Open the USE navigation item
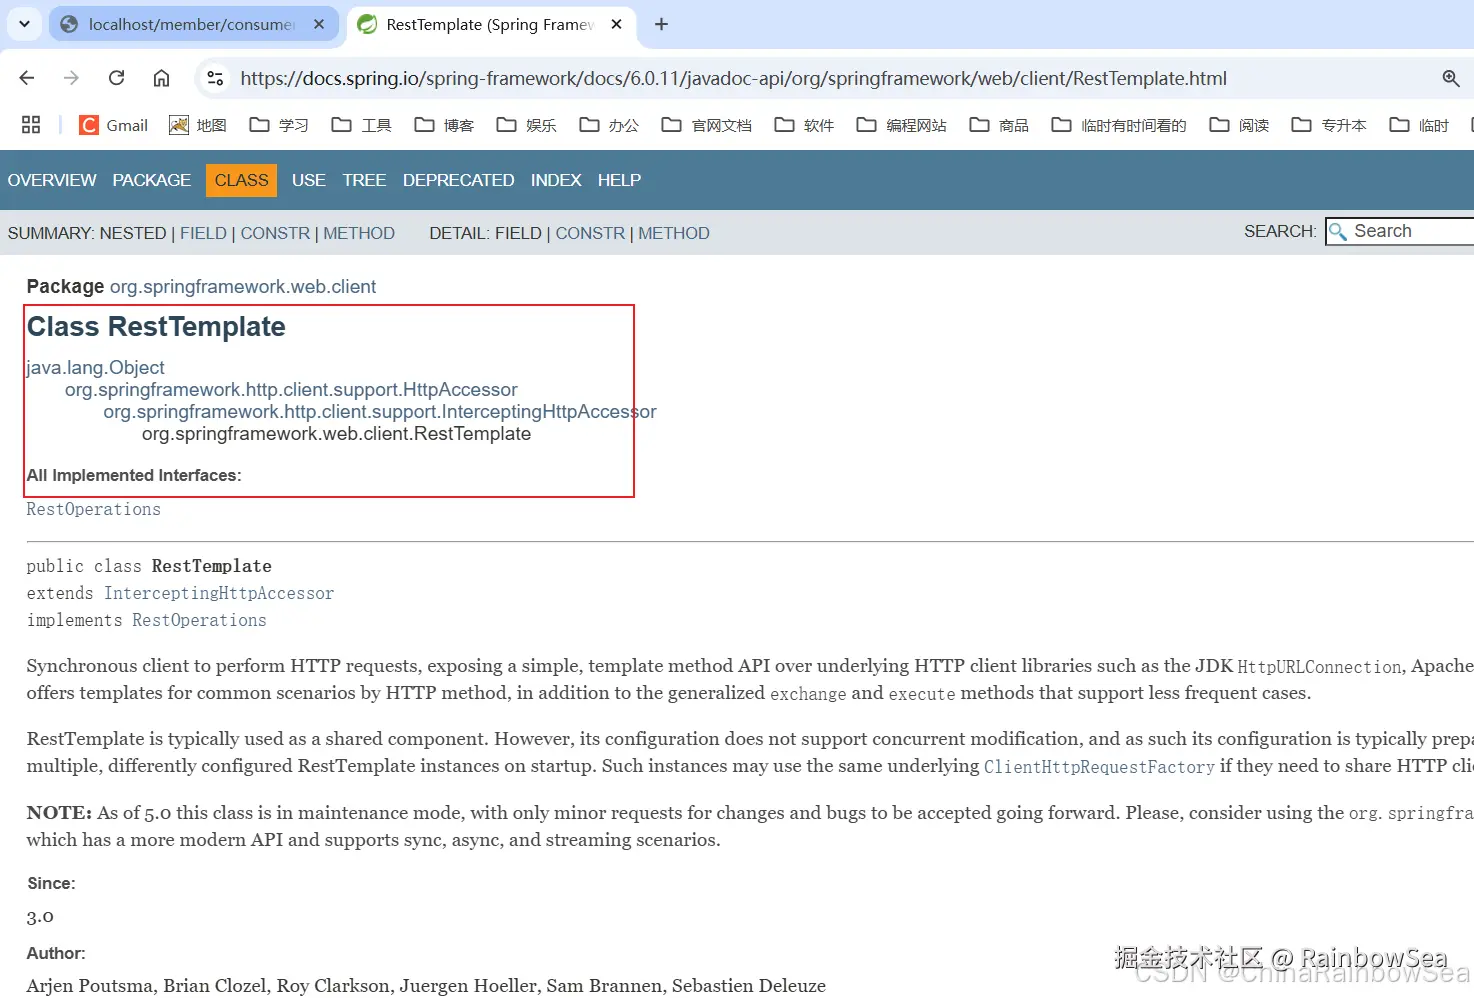 [309, 180]
